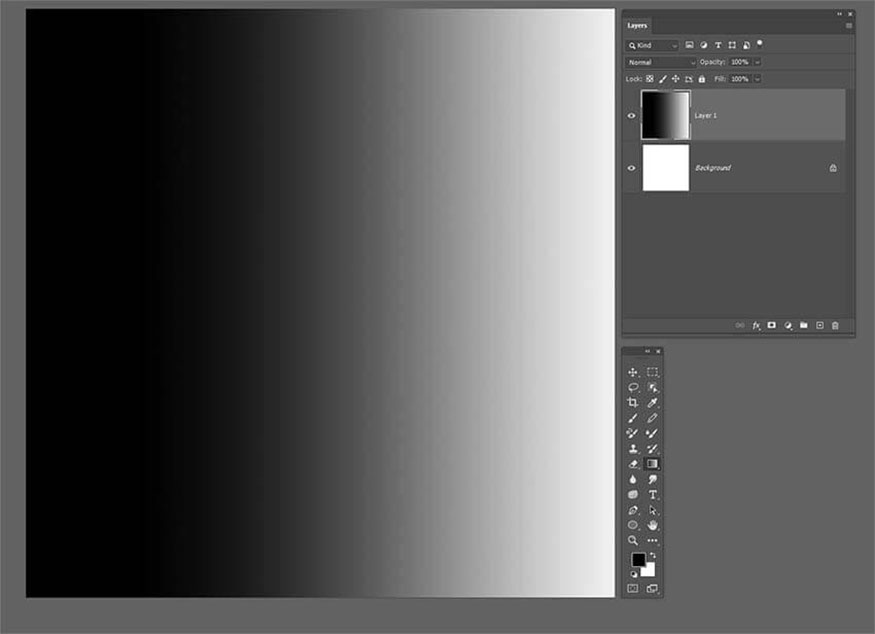The width and height of the screenshot is (875, 634).
Task: Toggle filter for adjustment layers
Action: [704, 45]
